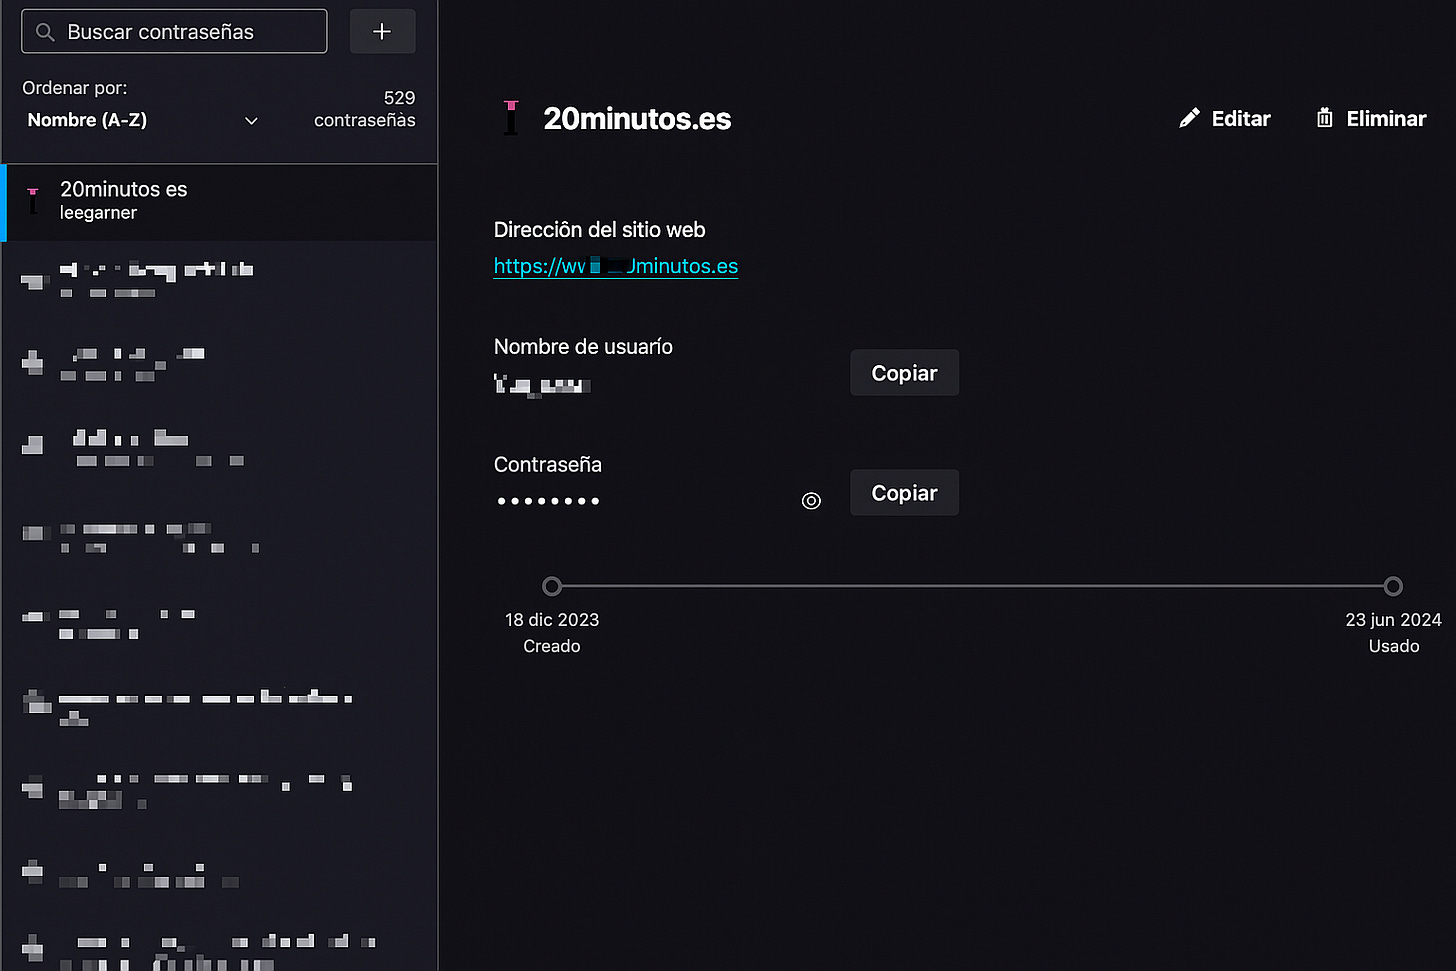
Task: Open the Nombre (A-Z) sort dropdown
Action: 143,120
